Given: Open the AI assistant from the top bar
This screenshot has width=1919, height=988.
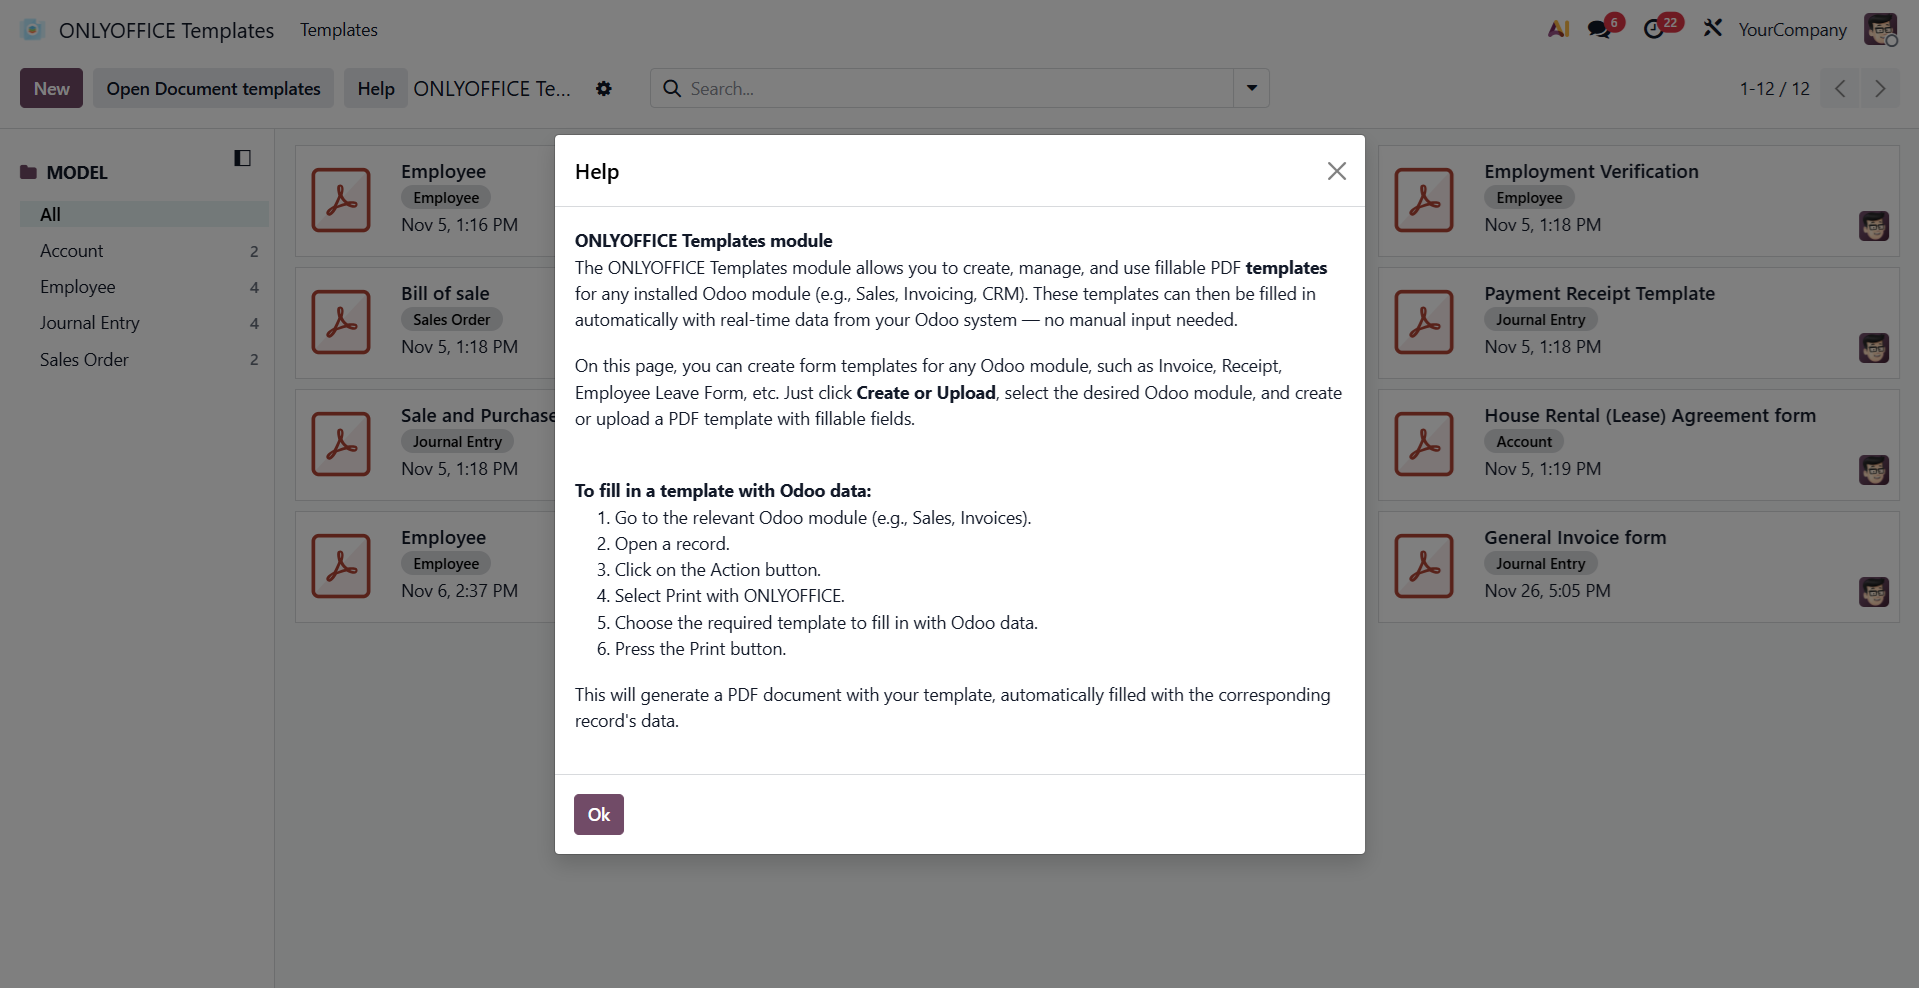Looking at the screenshot, I should click(x=1557, y=29).
